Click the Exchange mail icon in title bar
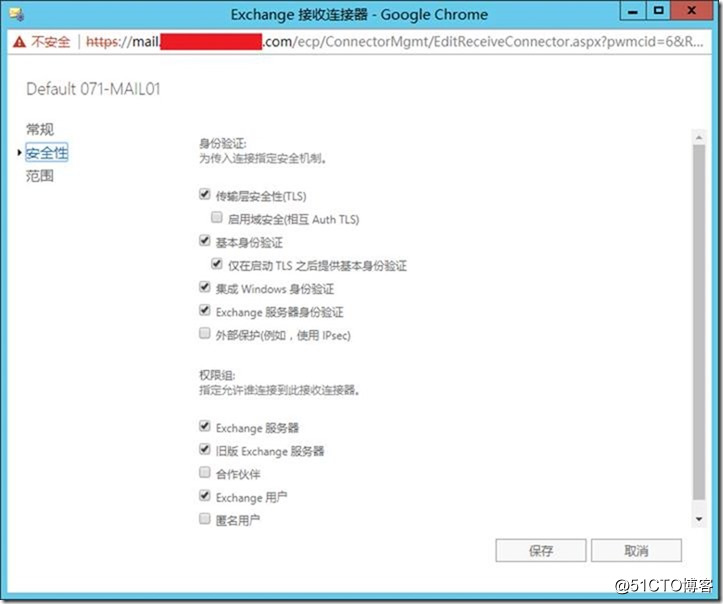 click(x=17, y=14)
